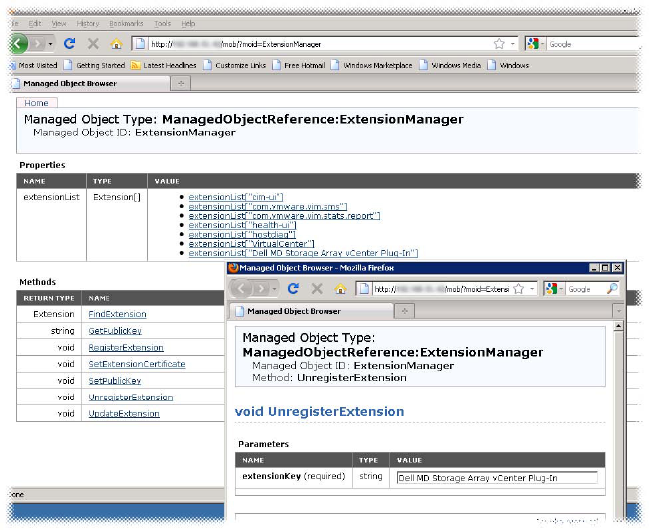Click Forward arrow in popup Firefox window
This screenshot has width=649, height=530.
(261, 288)
